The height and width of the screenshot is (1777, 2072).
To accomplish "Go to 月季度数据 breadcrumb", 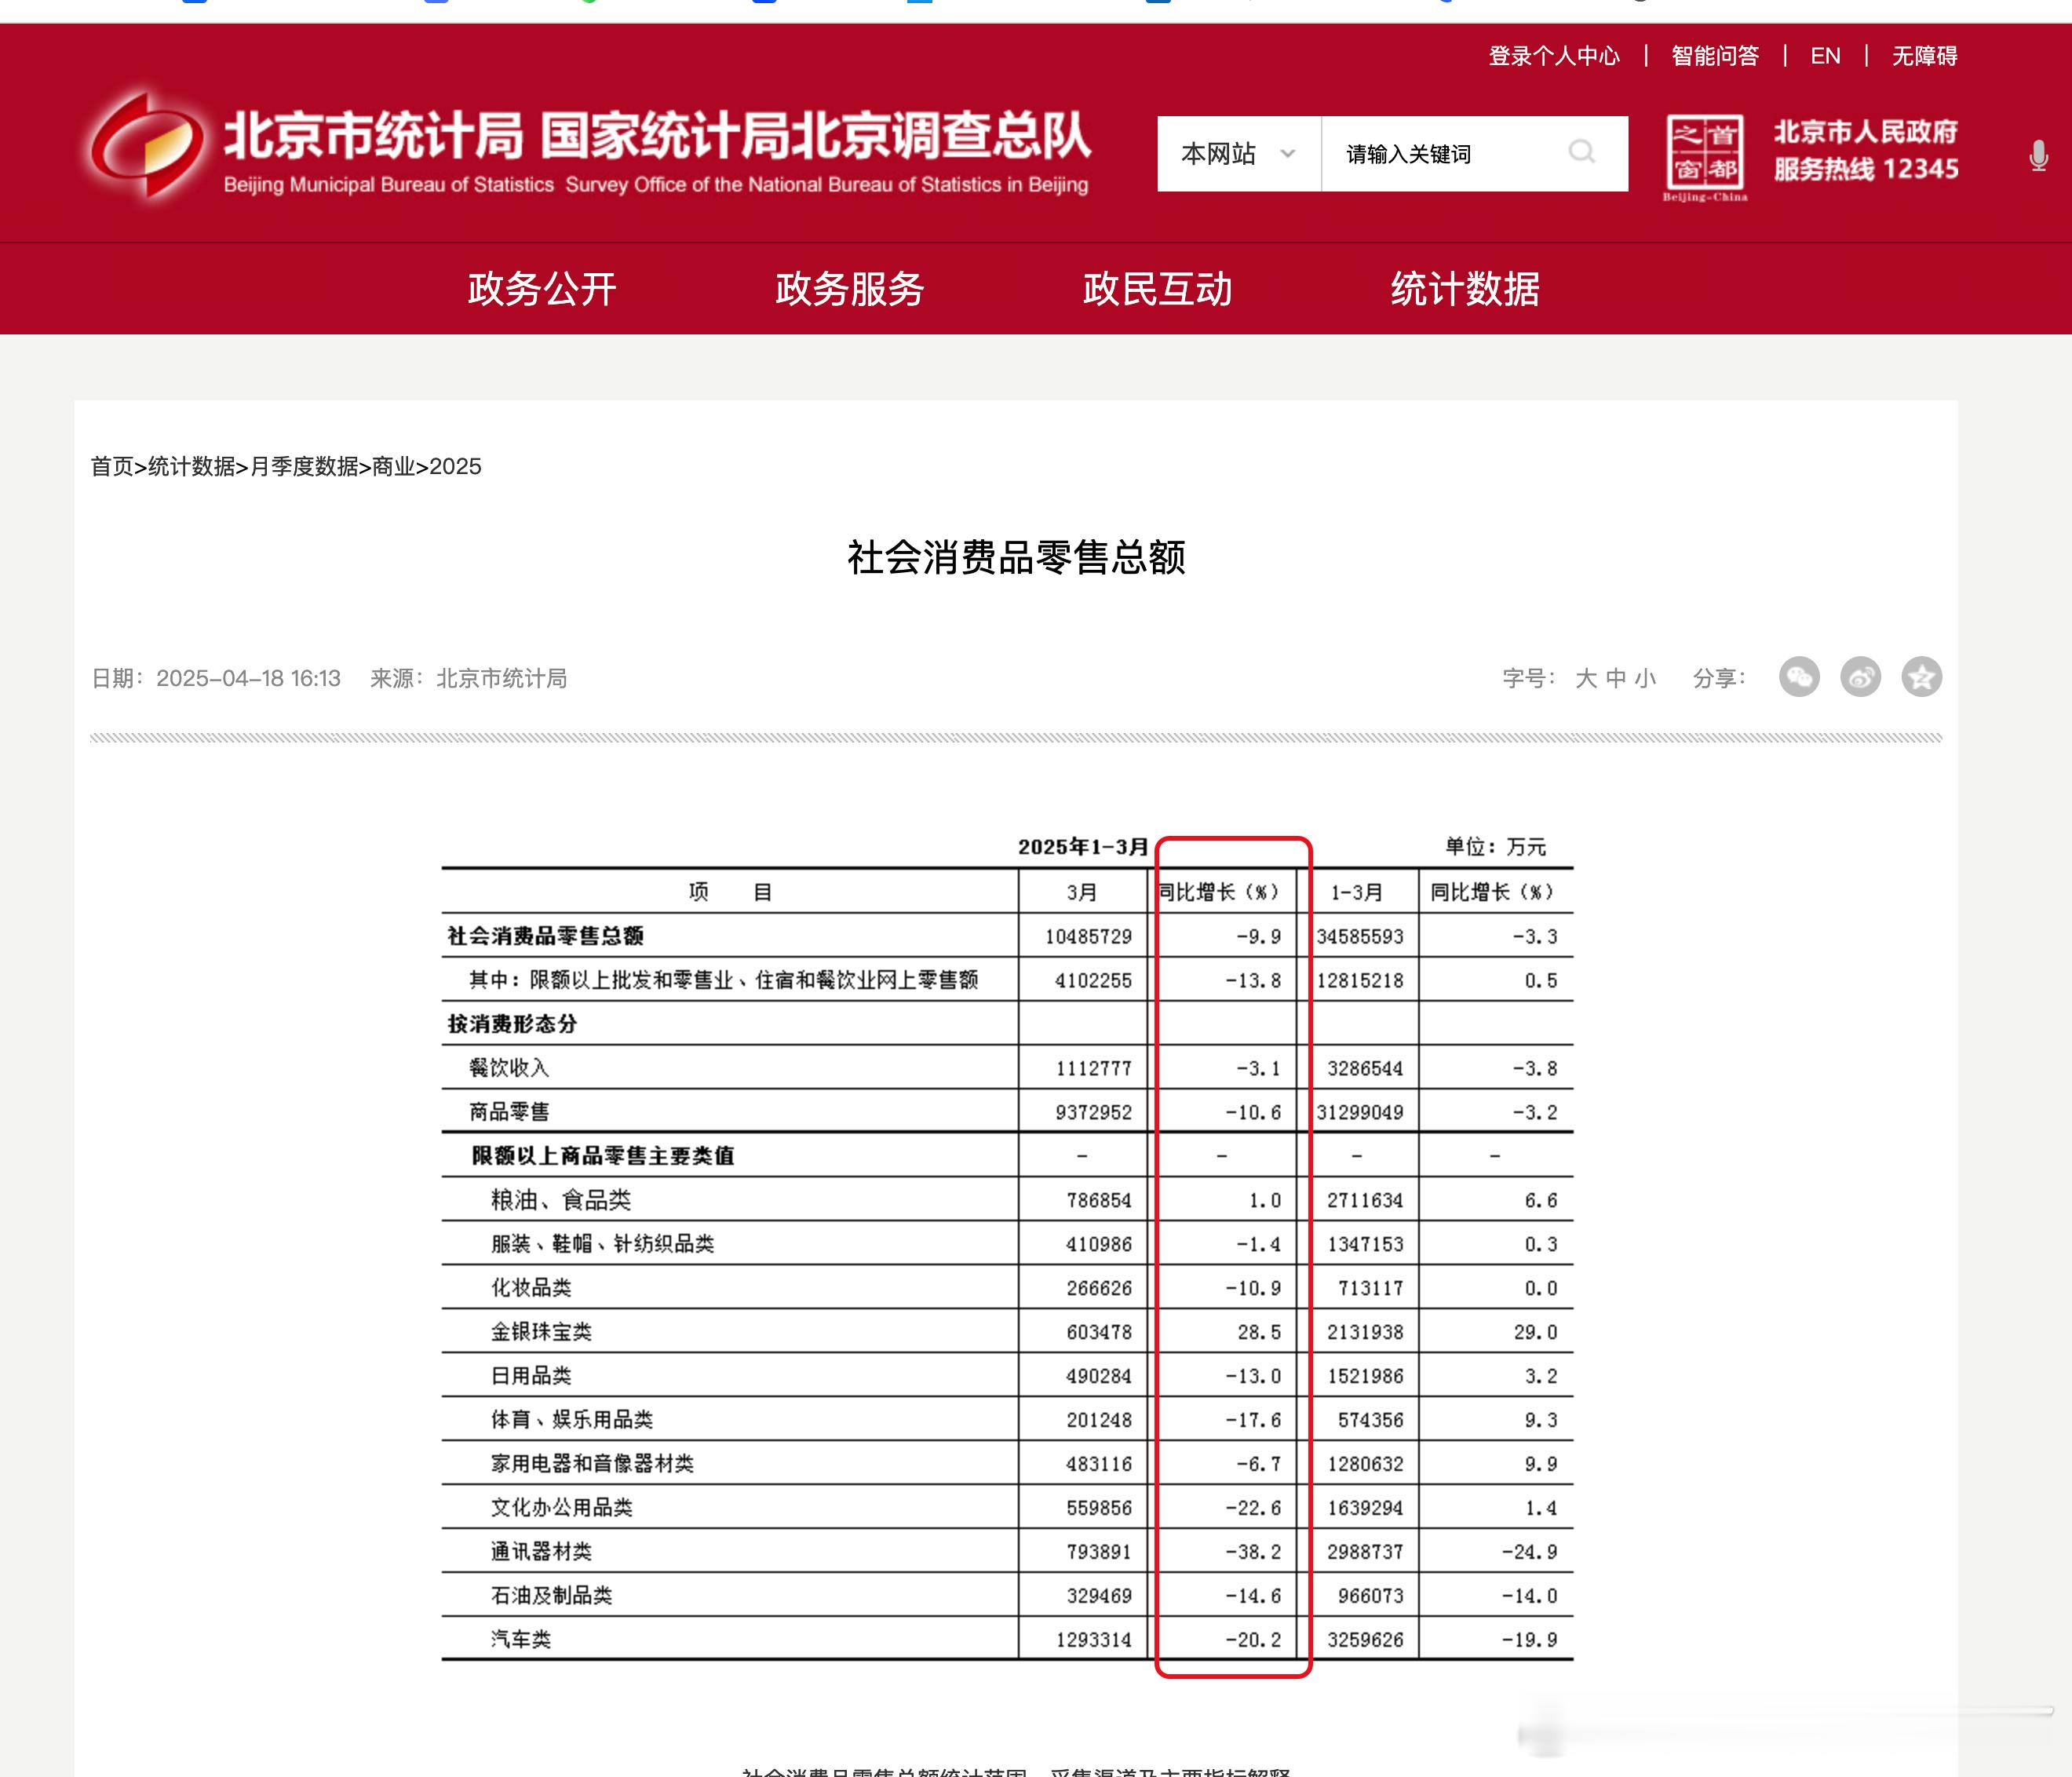I will [x=304, y=467].
